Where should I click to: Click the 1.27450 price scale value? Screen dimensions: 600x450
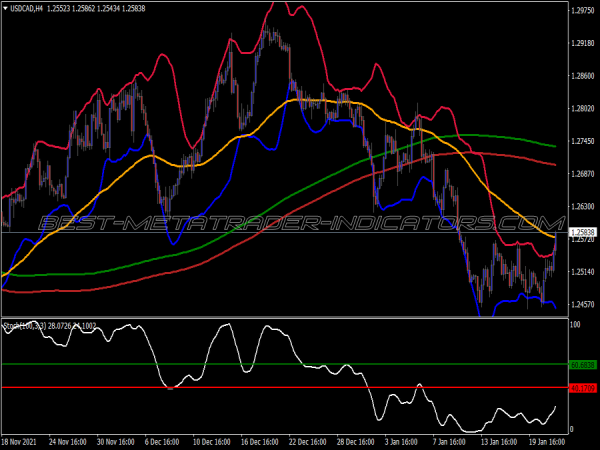[582, 141]
